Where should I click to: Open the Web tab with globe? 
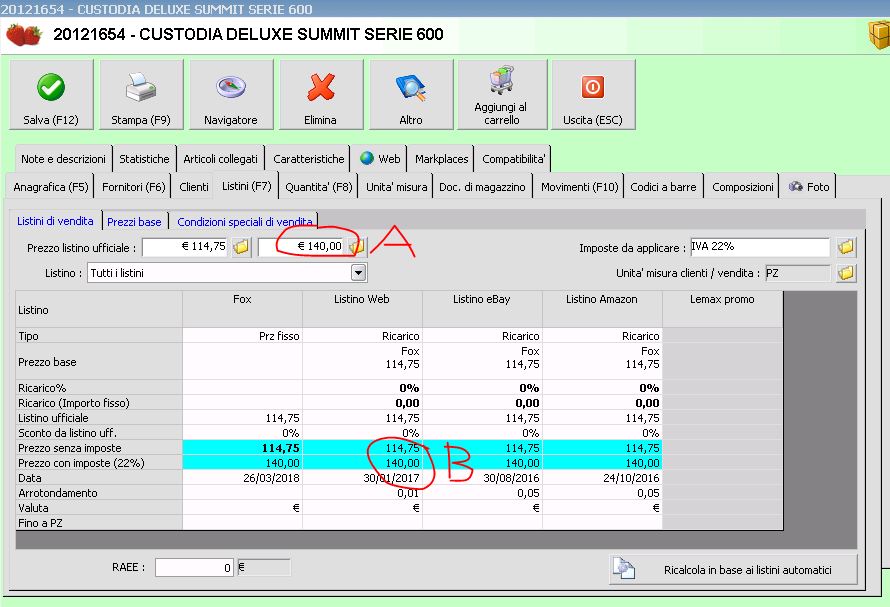(x=380, y=159)
